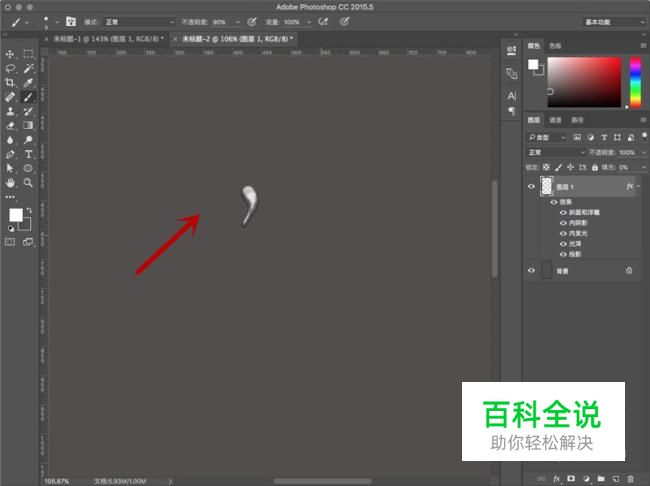The image size is (650, 486).
Task: Enable airbrush build-up effects
Action: (323, 22)
